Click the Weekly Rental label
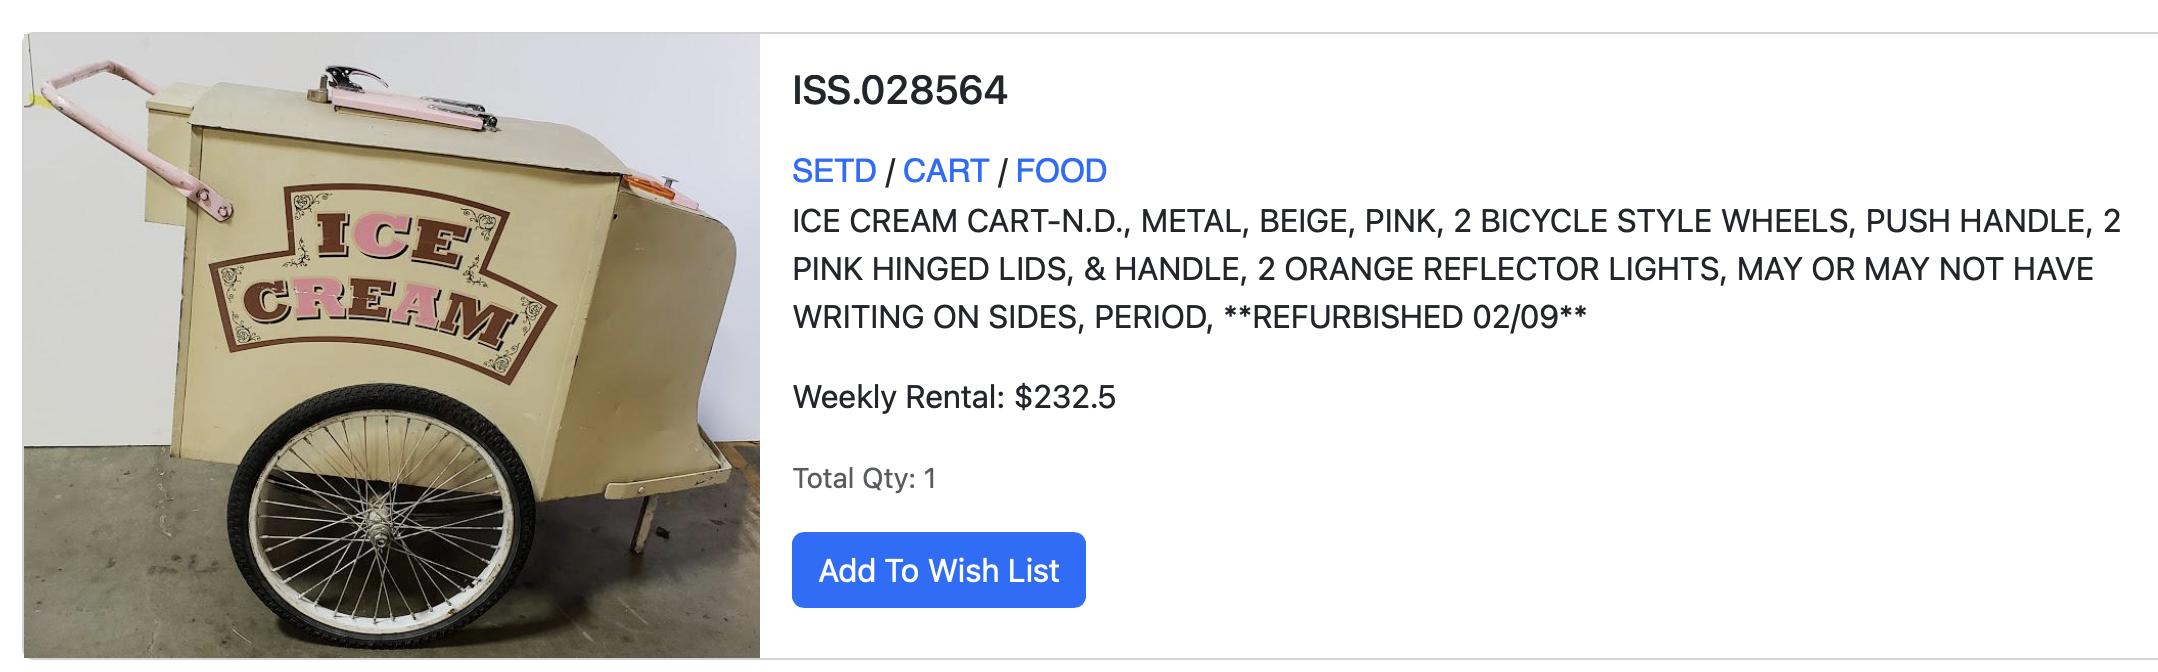This screenshot has width=2158, height=672. point(897,397)
